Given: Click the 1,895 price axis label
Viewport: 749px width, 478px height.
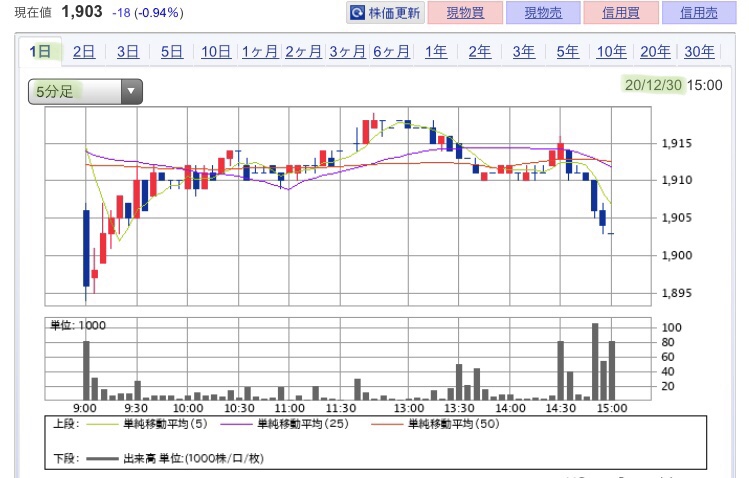Looking at the screenshot, I should (x=676, y=293).
